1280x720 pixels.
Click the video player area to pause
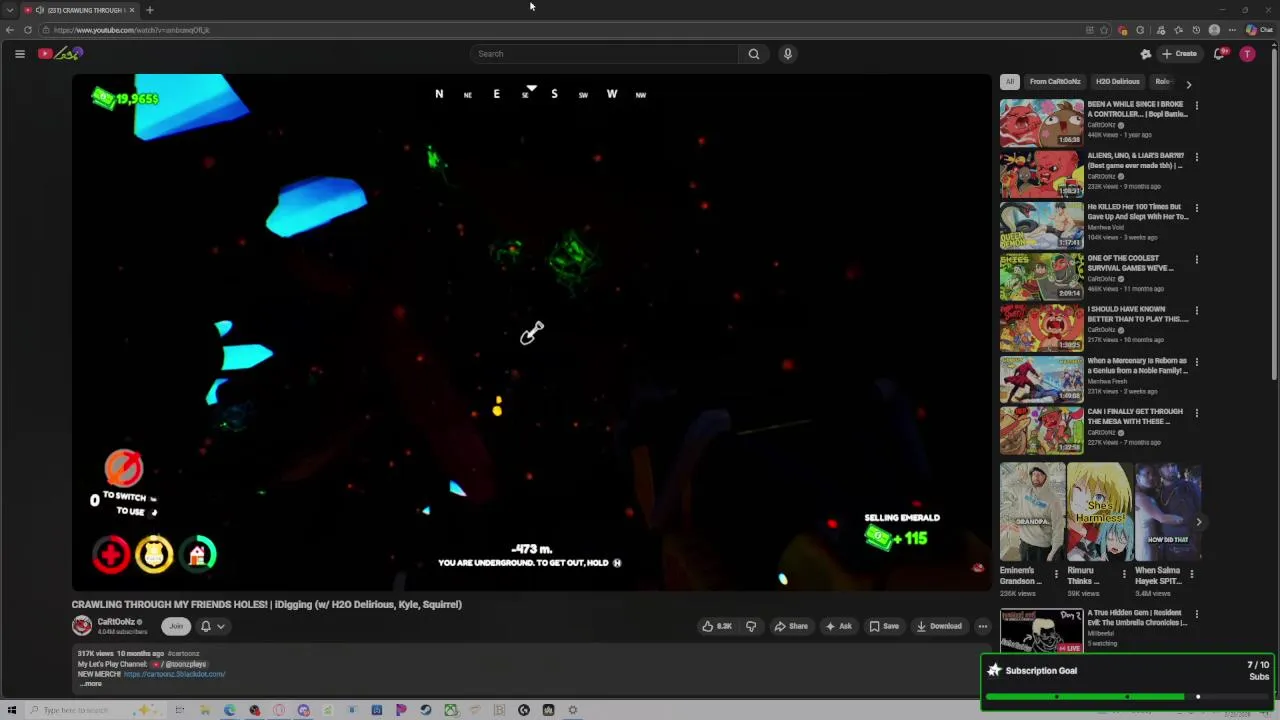pos(531,332)
